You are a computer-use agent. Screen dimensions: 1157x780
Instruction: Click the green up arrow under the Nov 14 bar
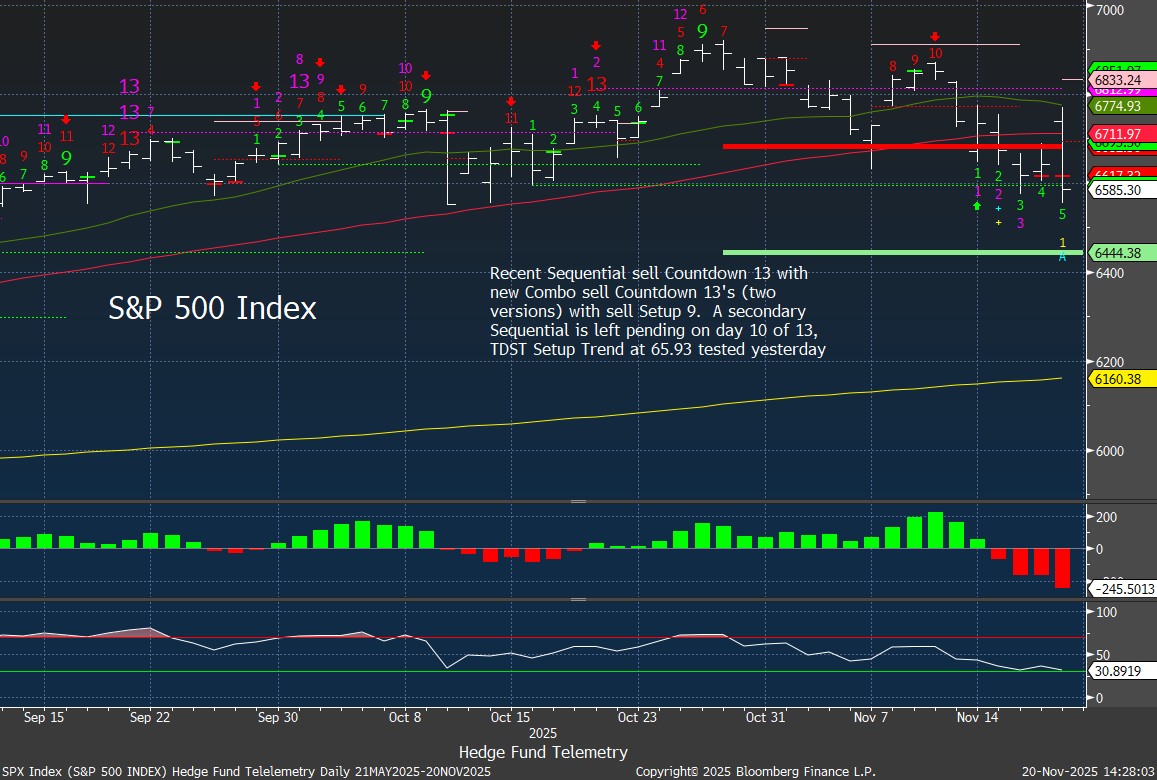[977, 206]
